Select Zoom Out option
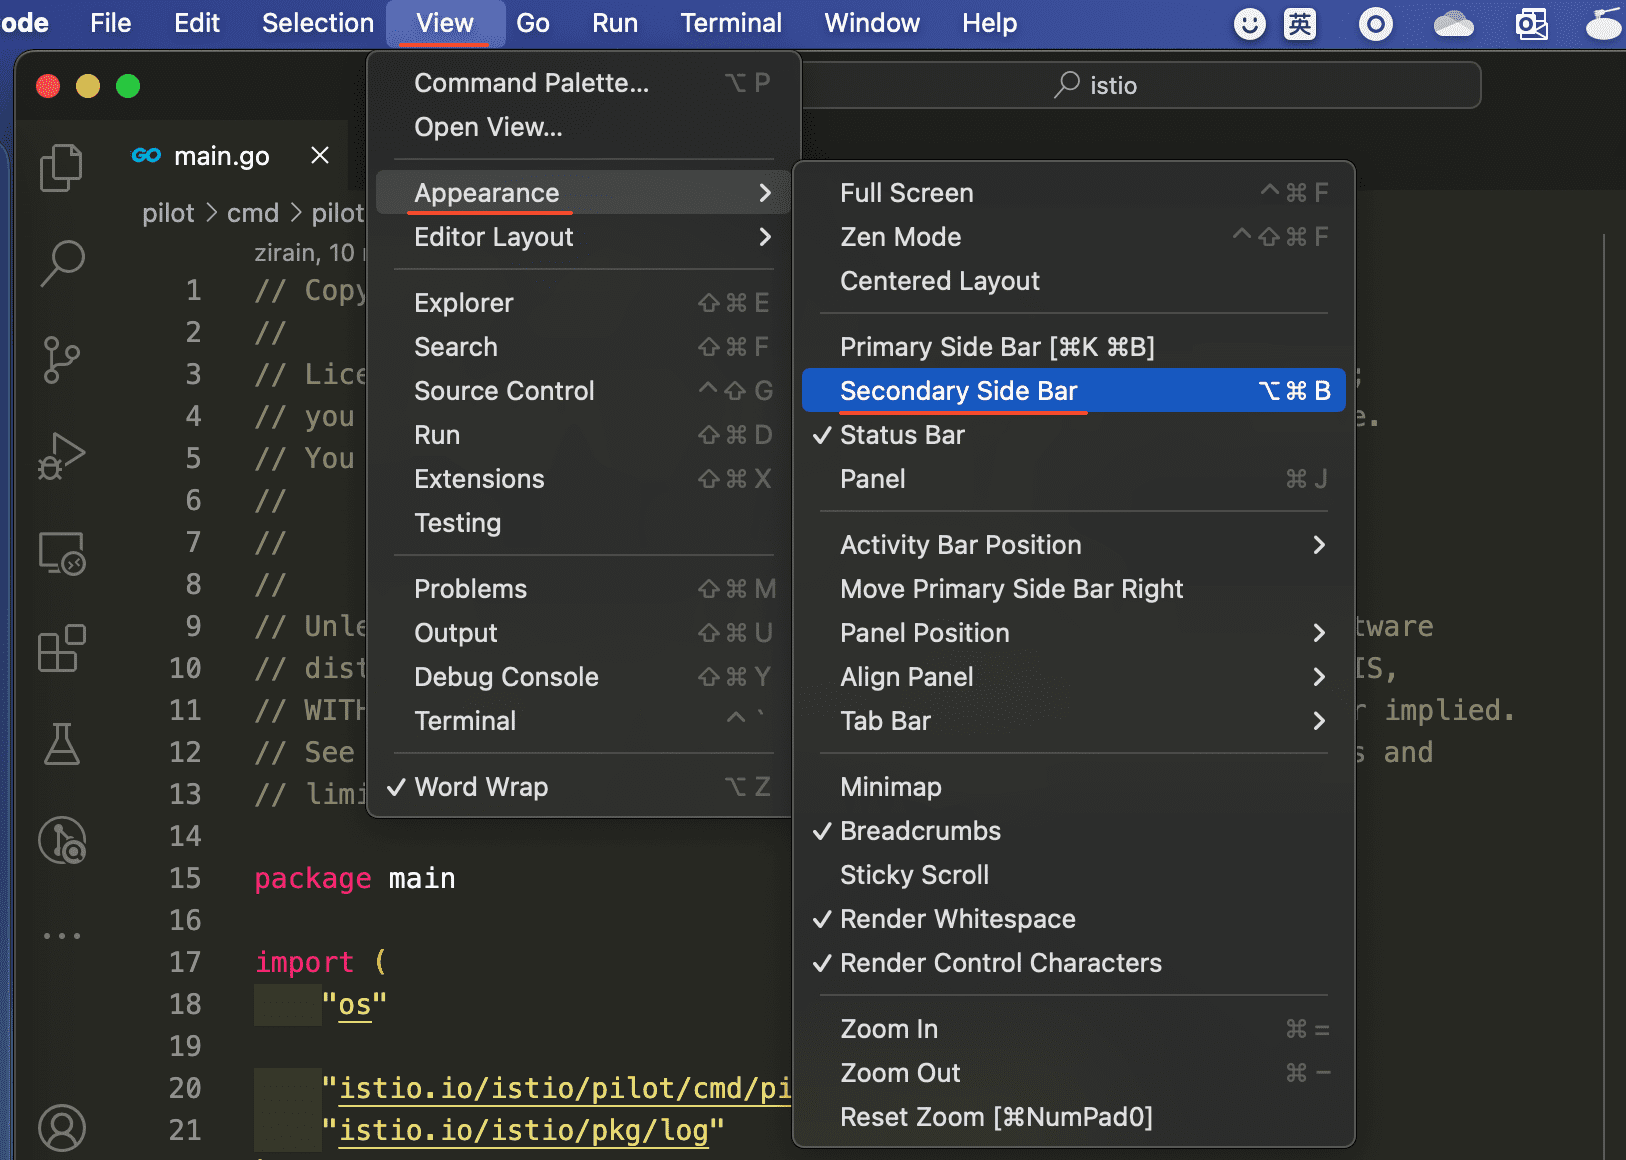1626x1160 pixels. click(x=1074, y=1073)
